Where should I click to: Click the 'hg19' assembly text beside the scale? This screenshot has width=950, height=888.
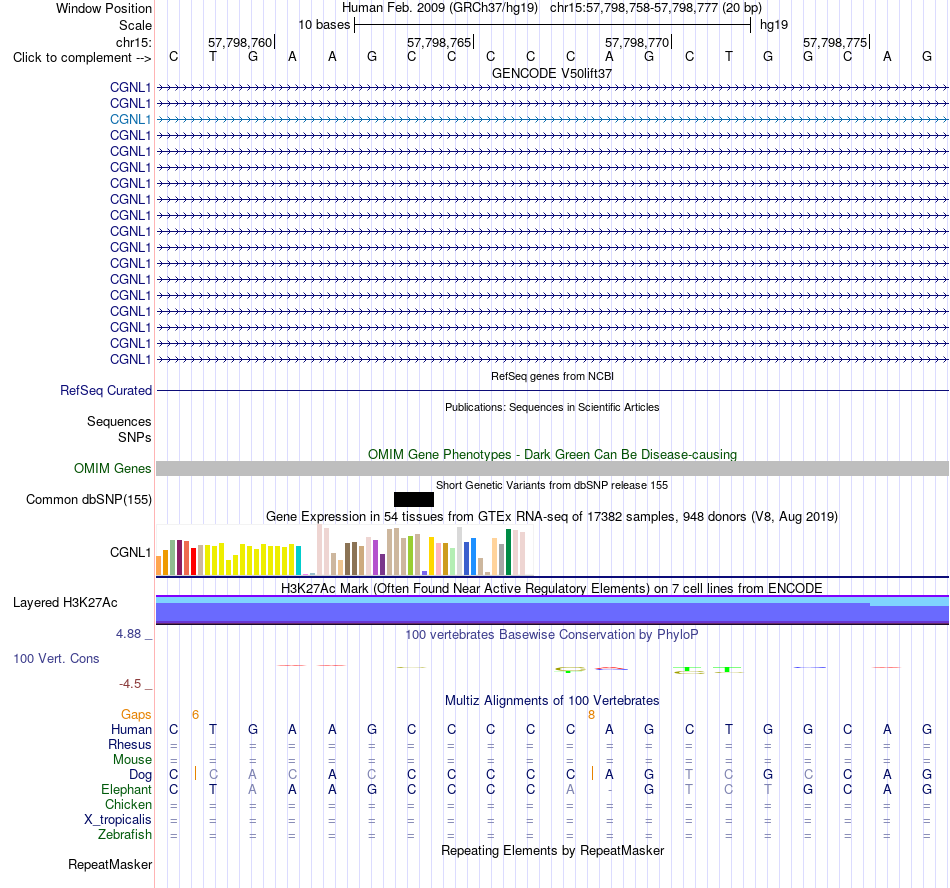click(x=774, y=25)
